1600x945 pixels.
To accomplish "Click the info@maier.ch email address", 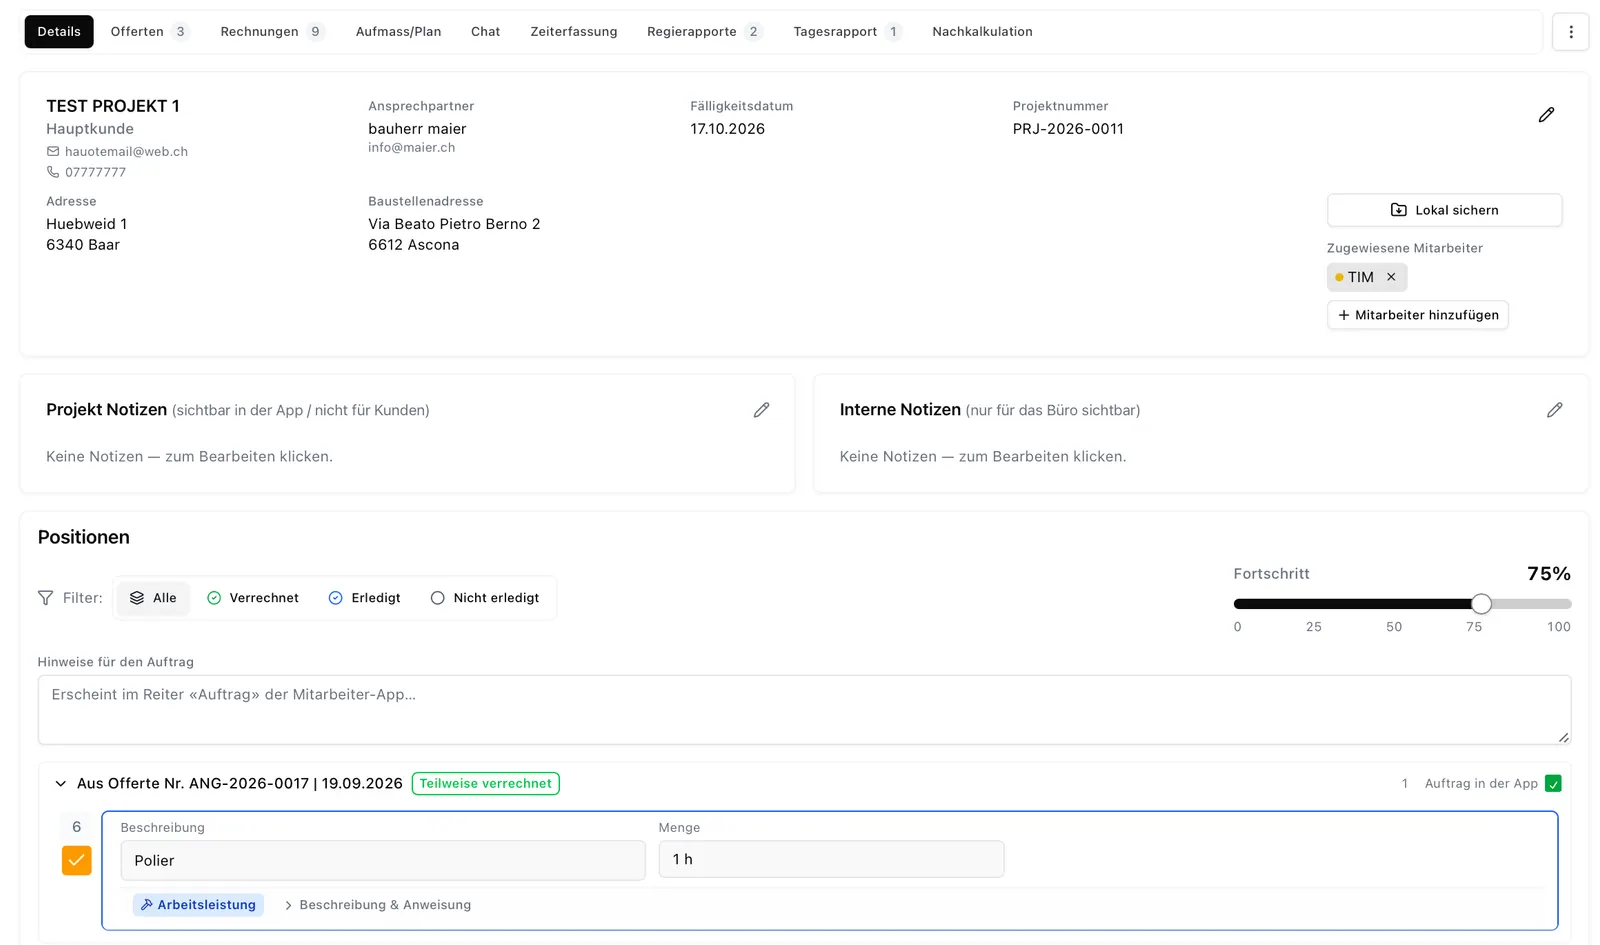I will pyautogui.click(x=411, y=147).
